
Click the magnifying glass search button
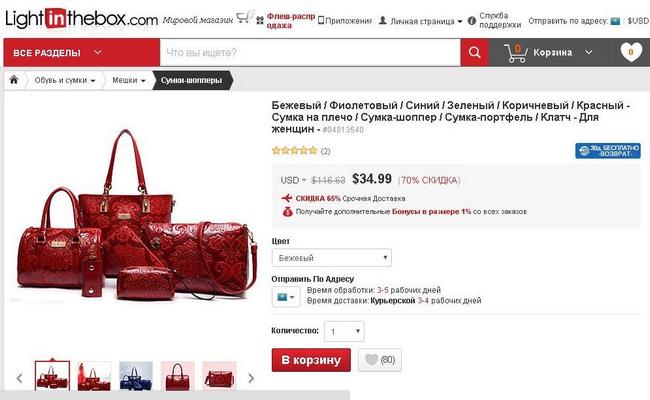[474, 52]
